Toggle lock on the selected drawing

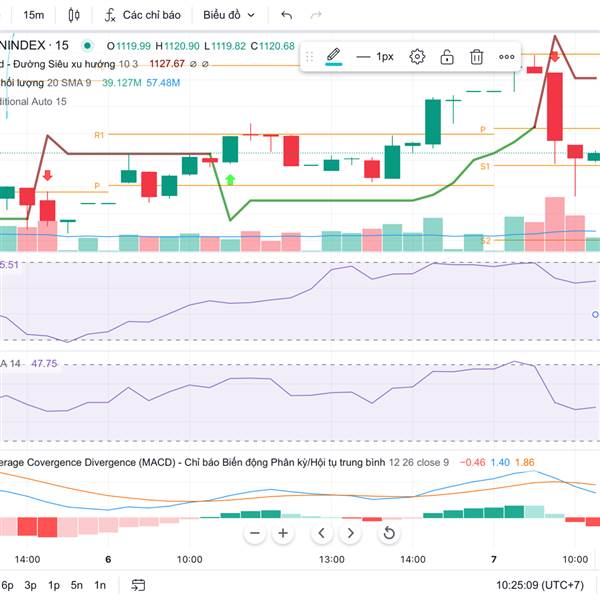point(447,57)
